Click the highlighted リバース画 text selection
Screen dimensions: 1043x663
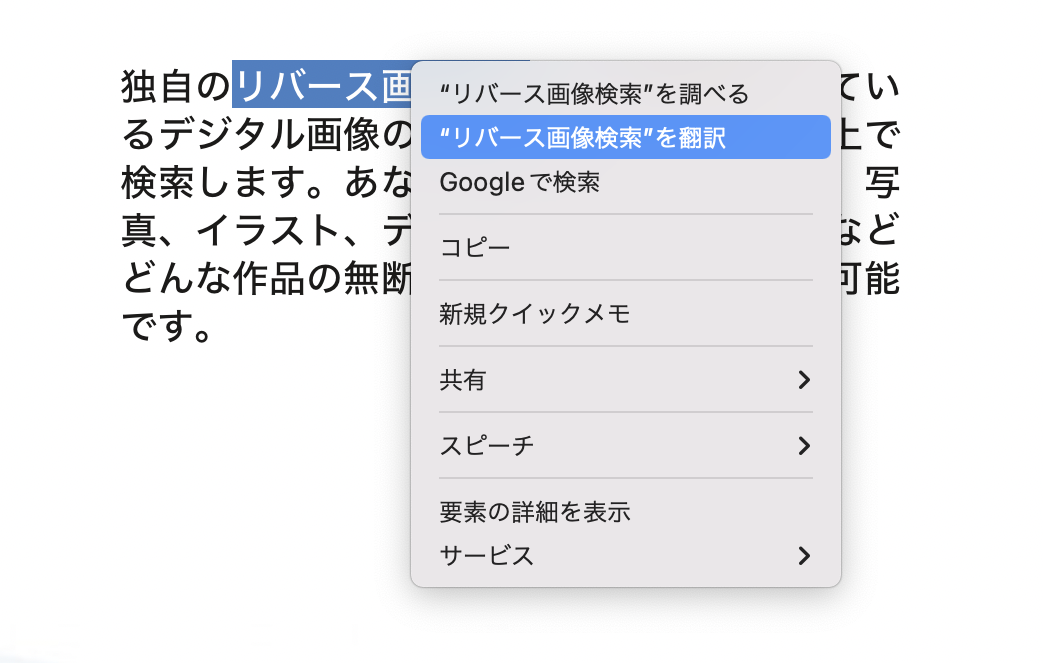(x=320, y=86)
